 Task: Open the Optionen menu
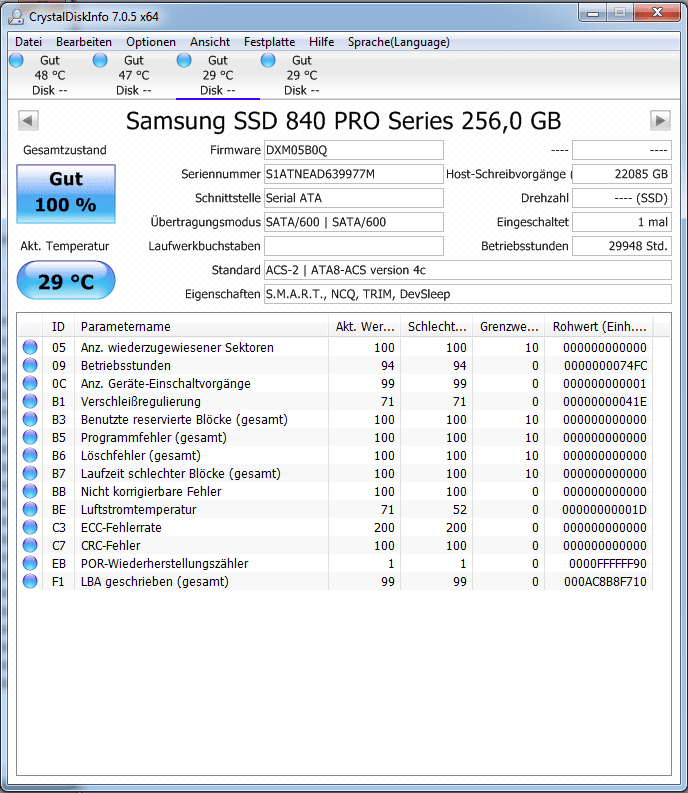151,42
